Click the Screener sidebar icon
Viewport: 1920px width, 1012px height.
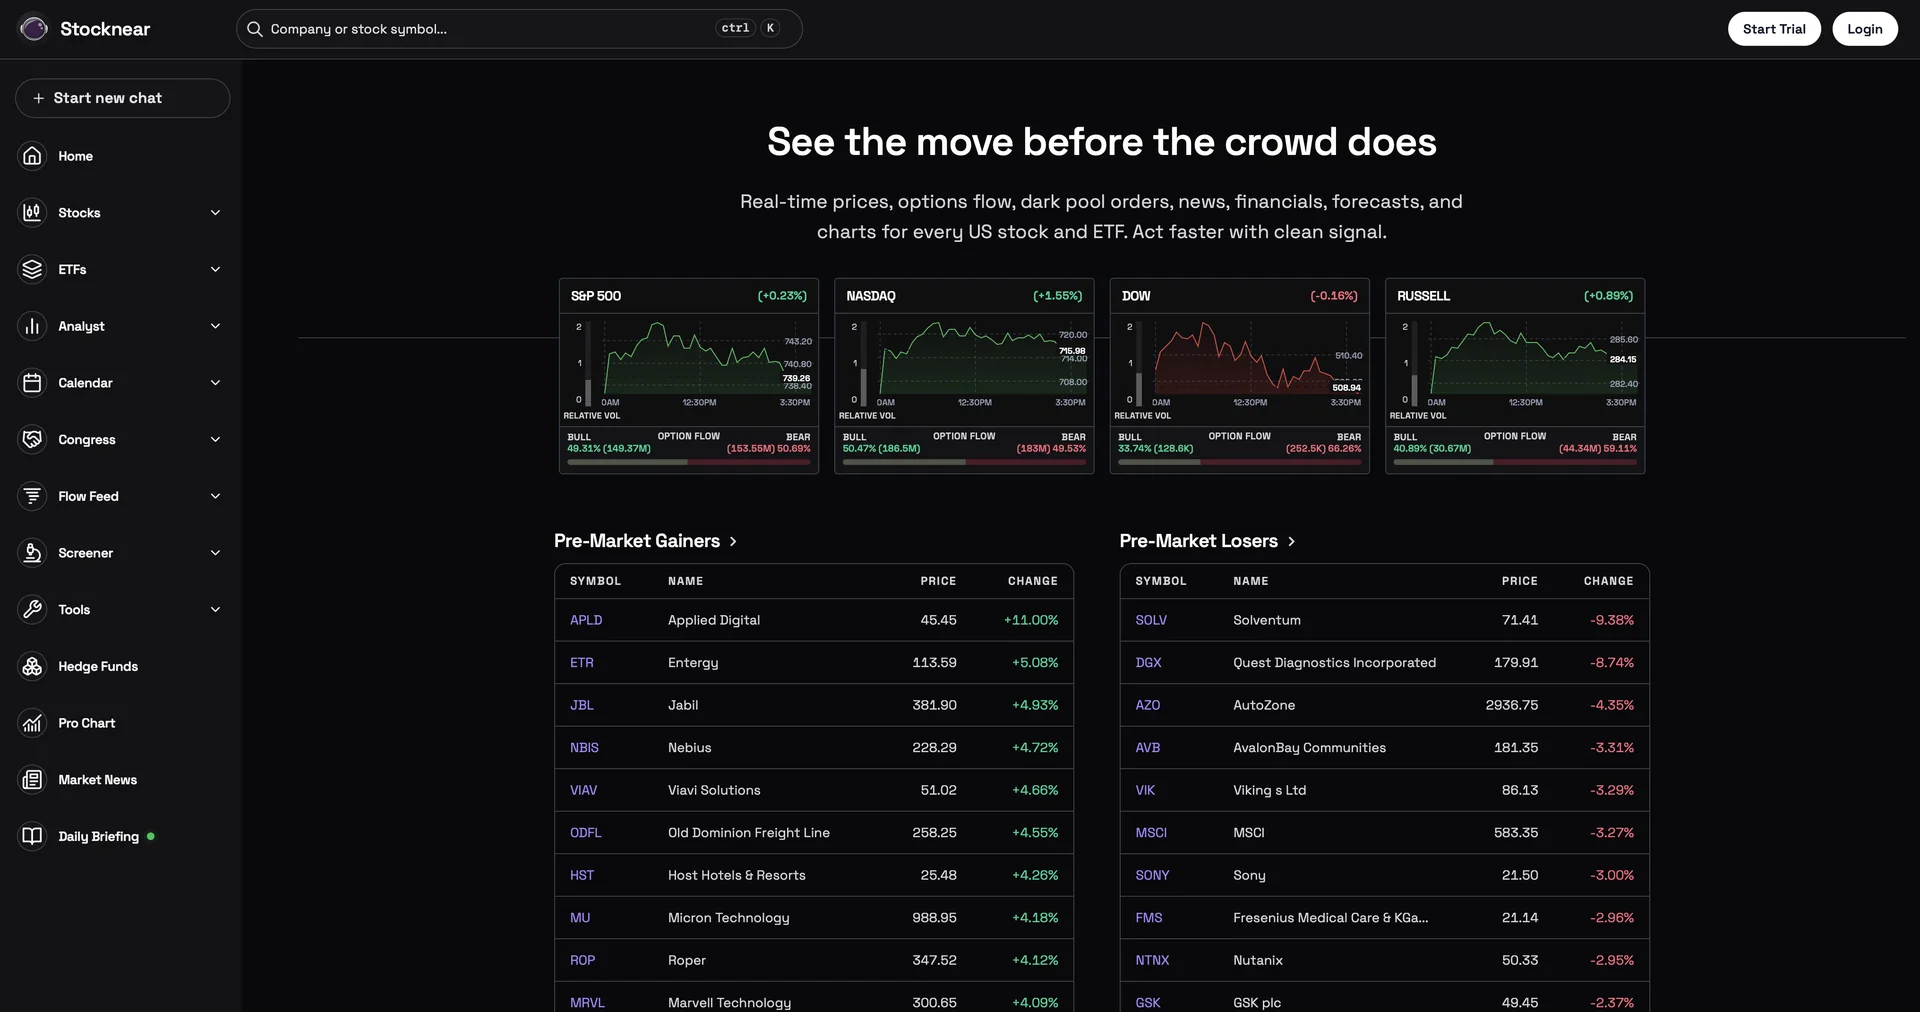click(33, 553)
